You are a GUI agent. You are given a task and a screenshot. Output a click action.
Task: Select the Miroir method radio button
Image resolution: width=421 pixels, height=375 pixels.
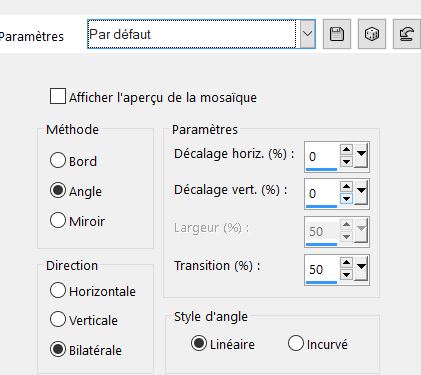coord(58,220)
